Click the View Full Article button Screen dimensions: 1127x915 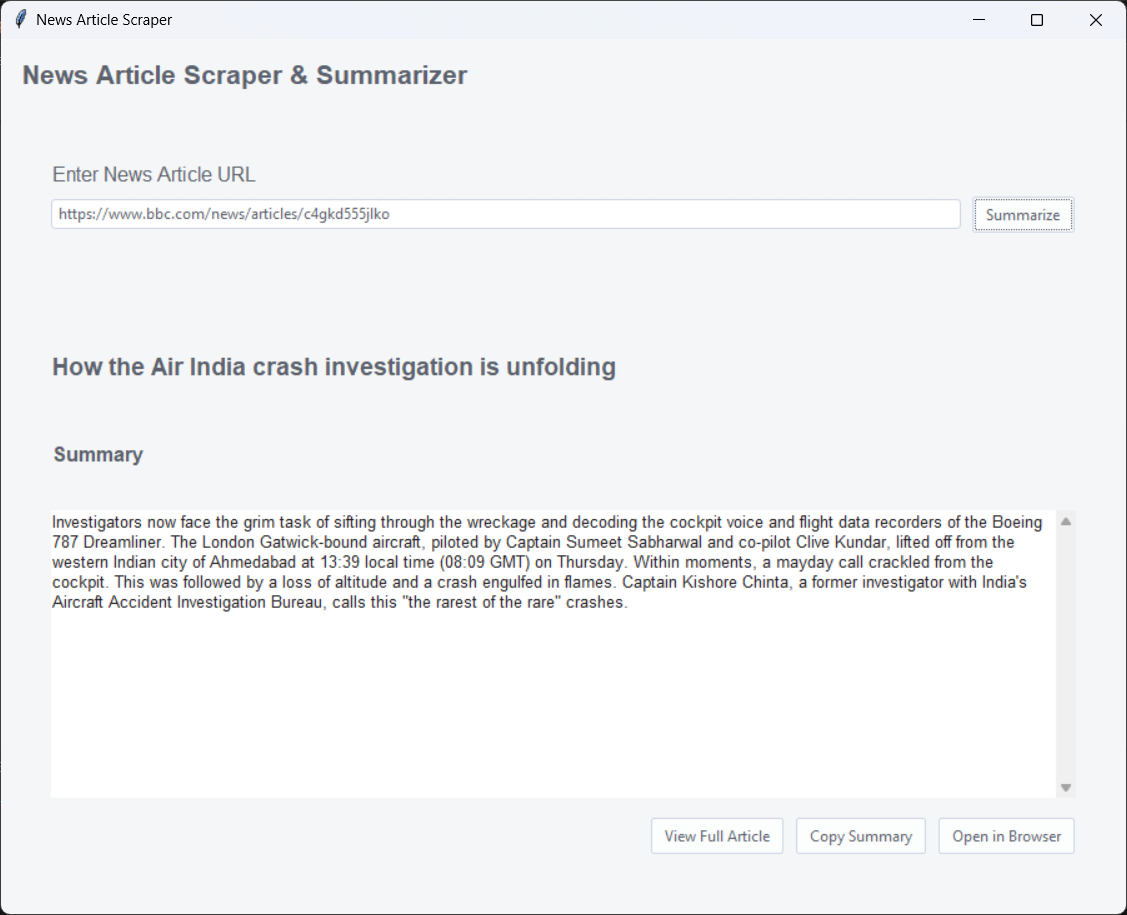[x=716, y=836]
